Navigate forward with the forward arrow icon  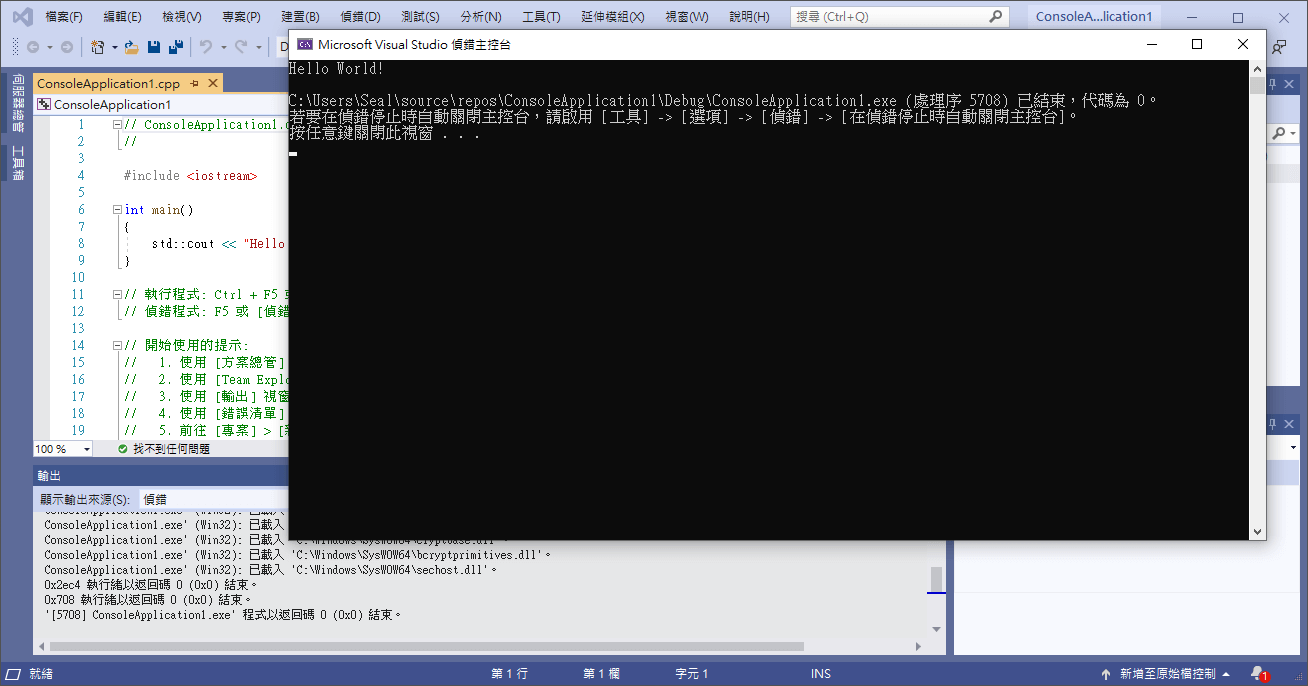pos(66,47)
